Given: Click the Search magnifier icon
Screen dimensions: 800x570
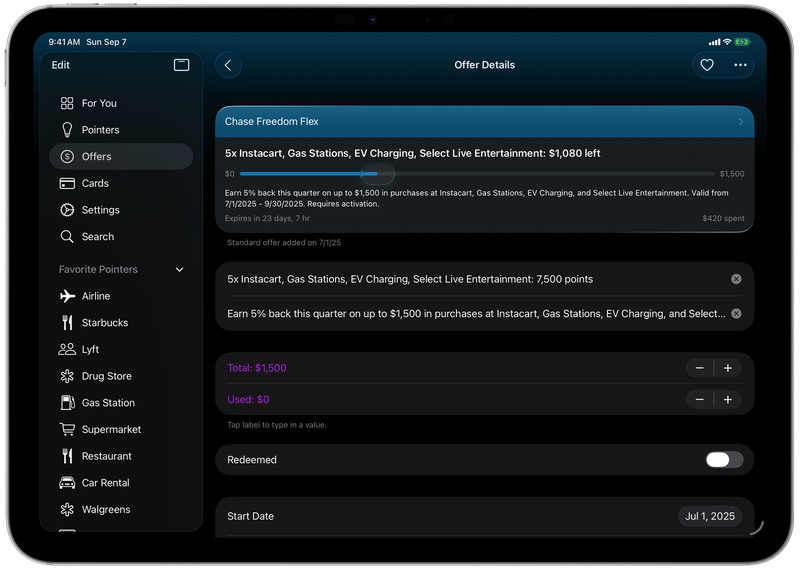Looking at the screenshot, I should point(67,236).
